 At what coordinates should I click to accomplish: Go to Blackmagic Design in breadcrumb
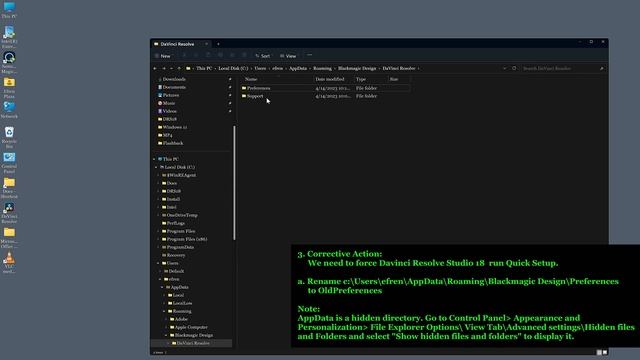point(357,69)
